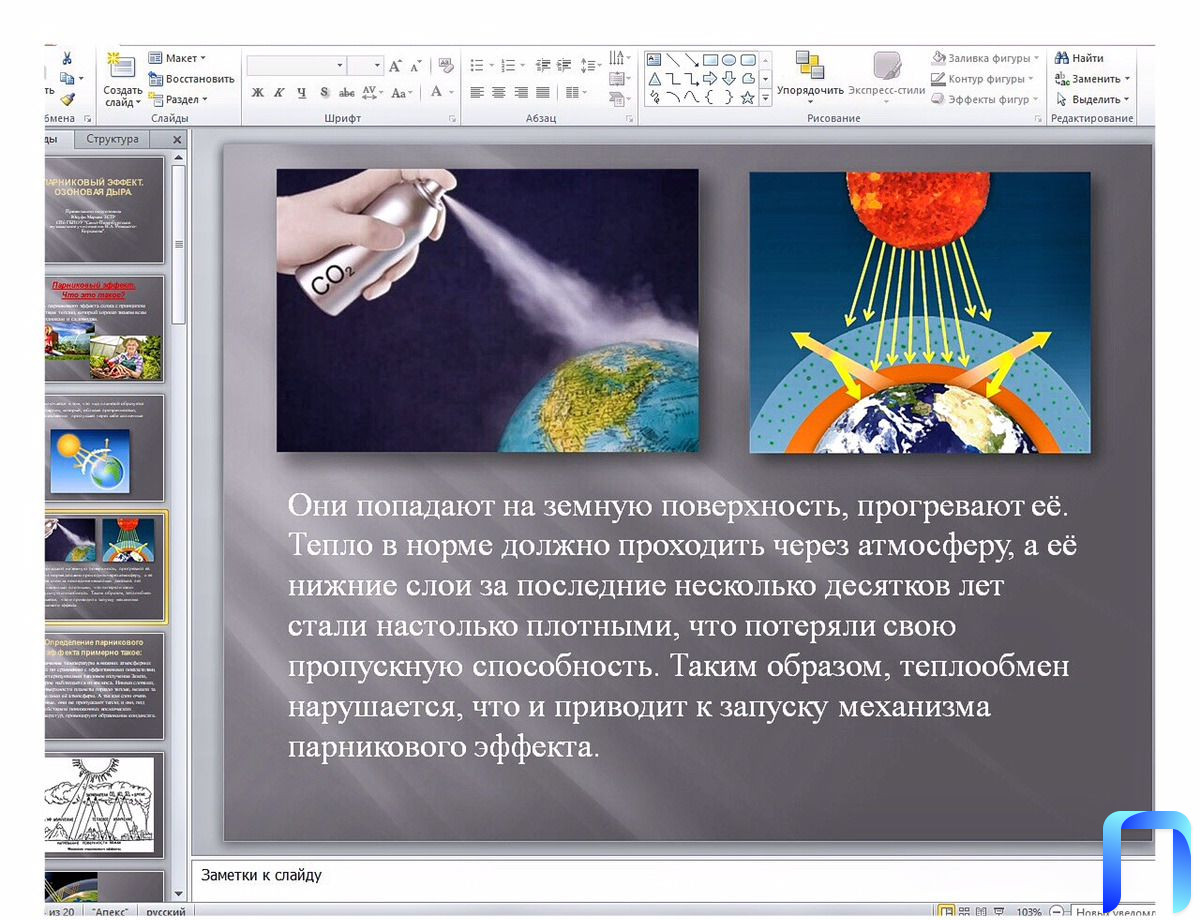Open the Выделить select dropdown
The image size is (1200, 920).
1092,99
